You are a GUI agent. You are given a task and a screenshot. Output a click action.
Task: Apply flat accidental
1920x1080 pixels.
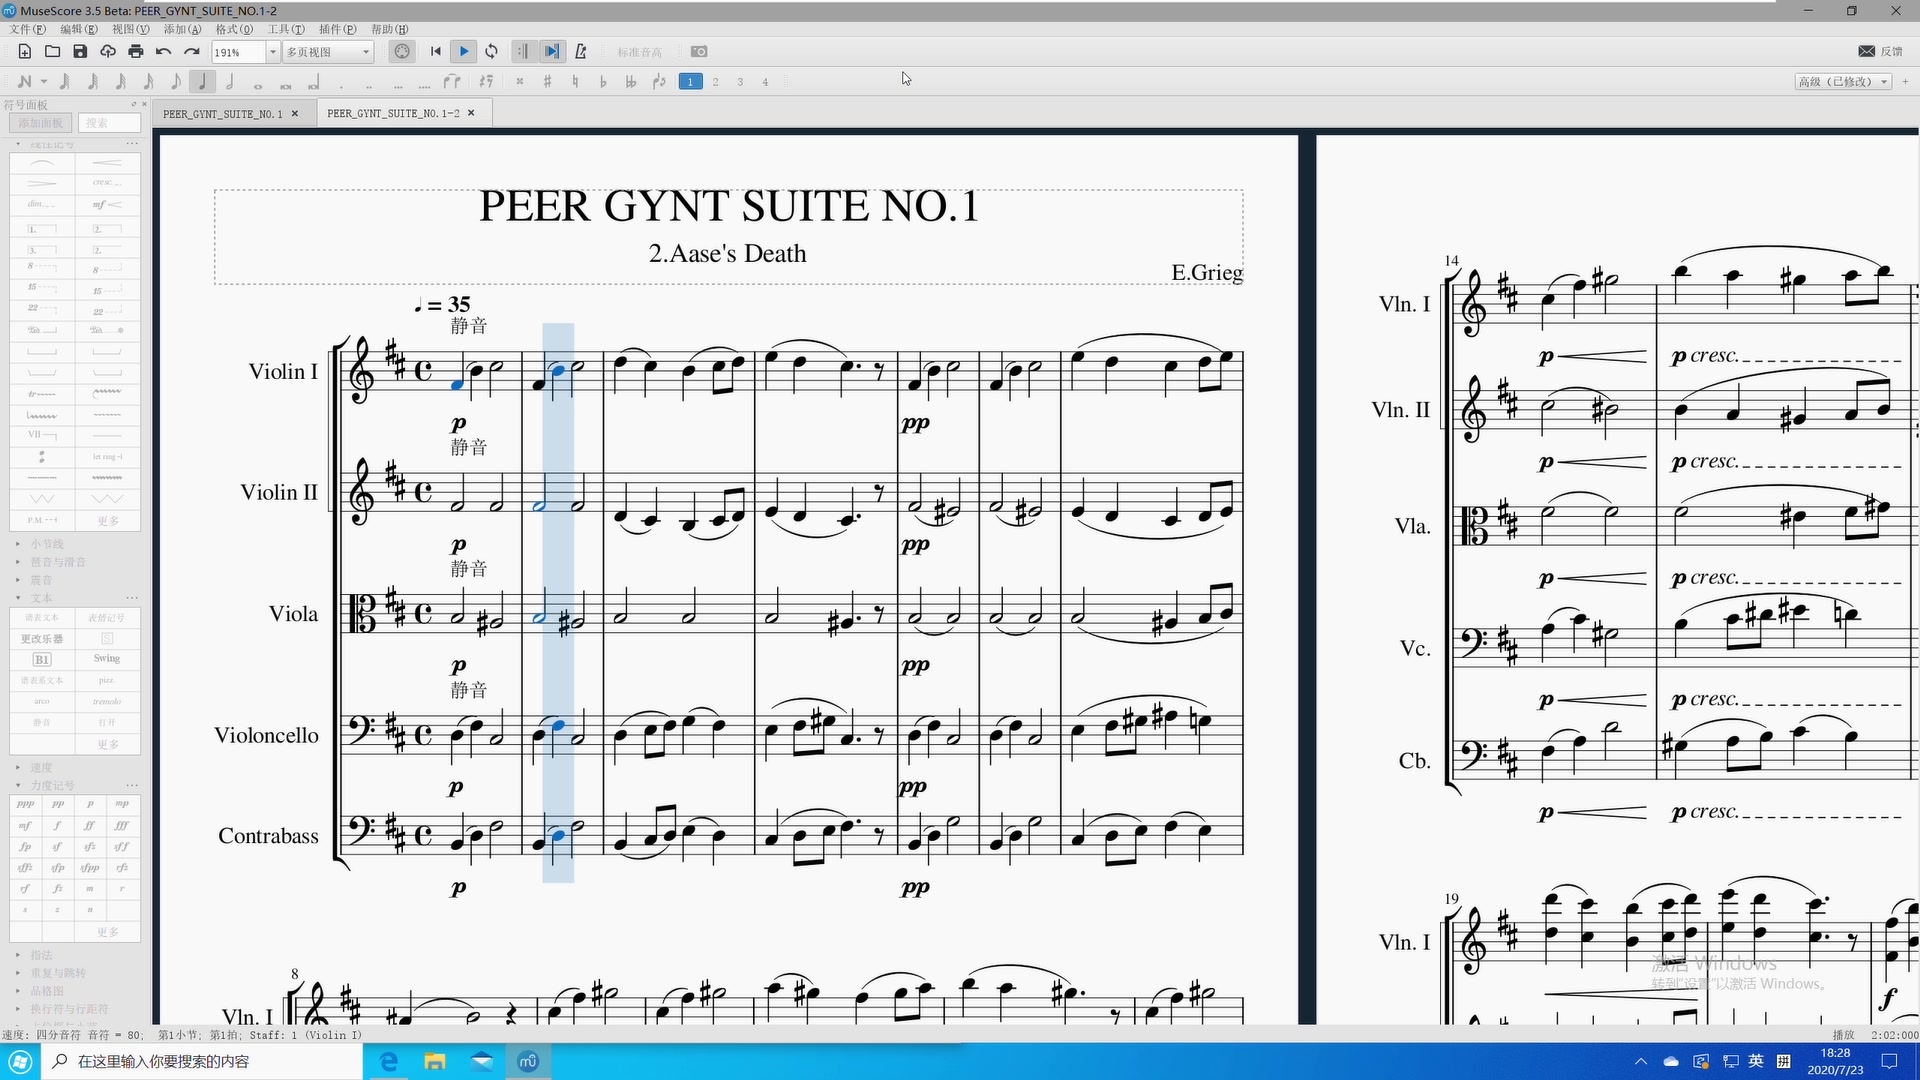click(603, 82)
